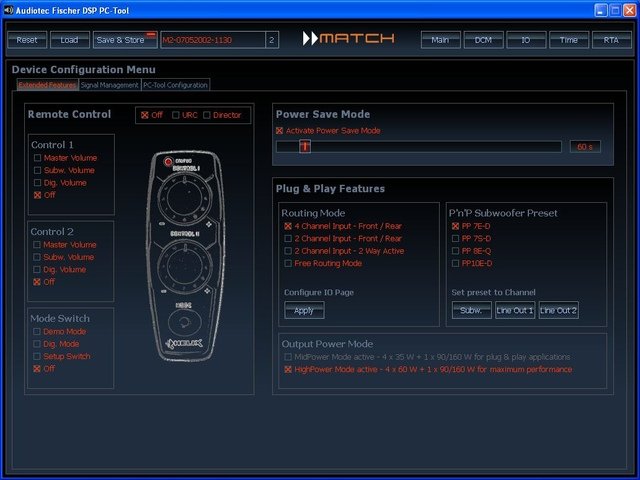
Task: Click the MATCH logo in the header
Action: pyautogui.click(x=348, y=39)
